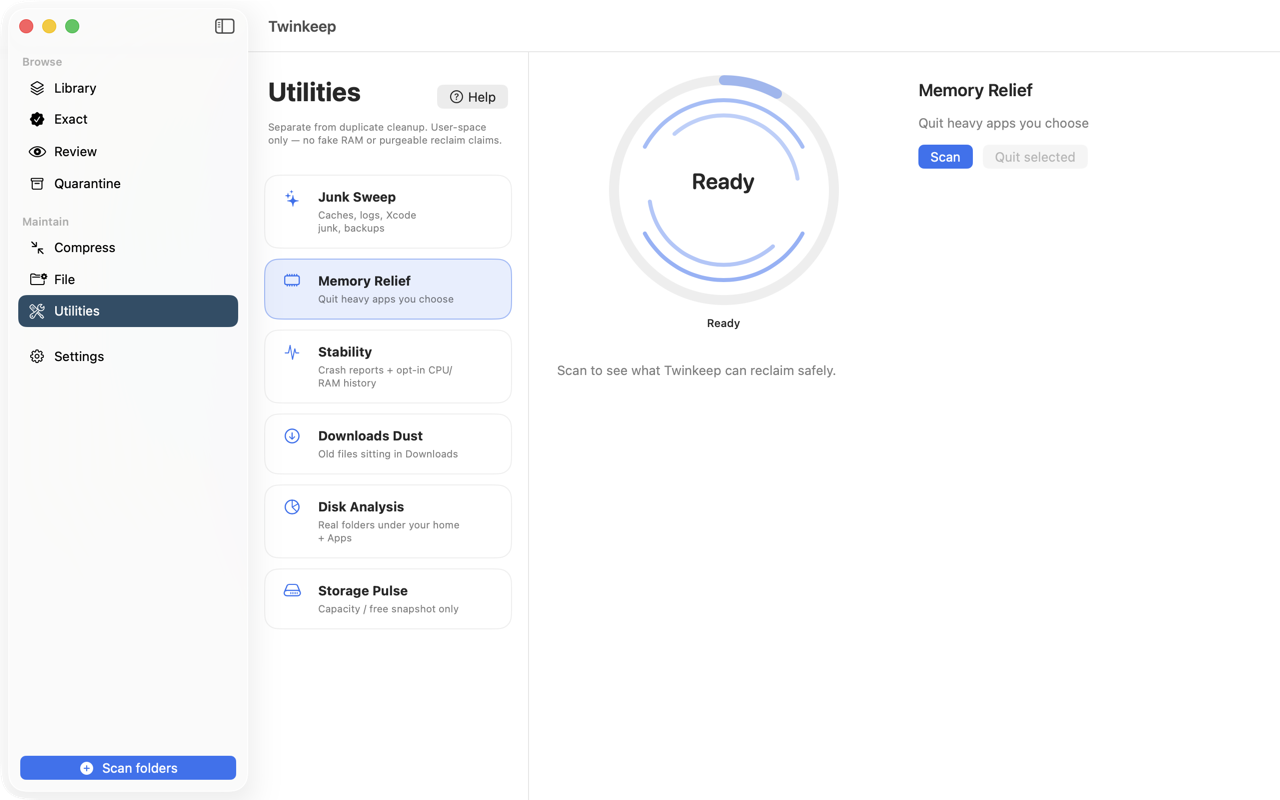Click the Junk Sweep sparkle icon

292,198
